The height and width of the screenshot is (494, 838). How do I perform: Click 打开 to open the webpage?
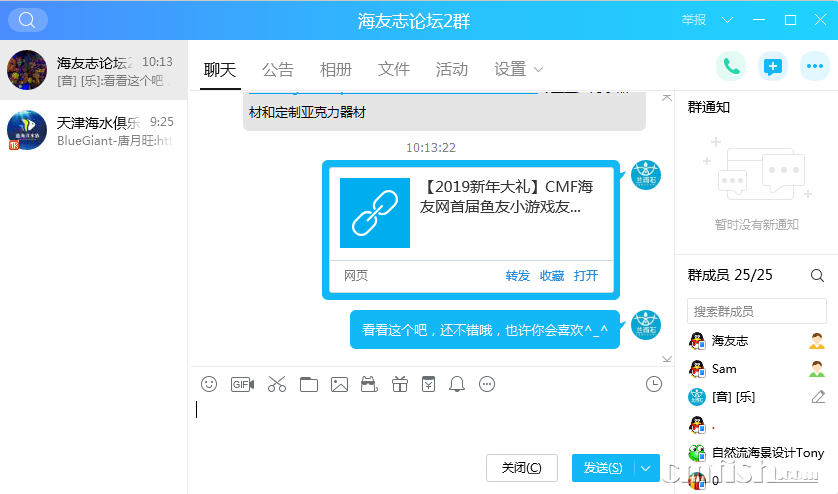(586, 275)
